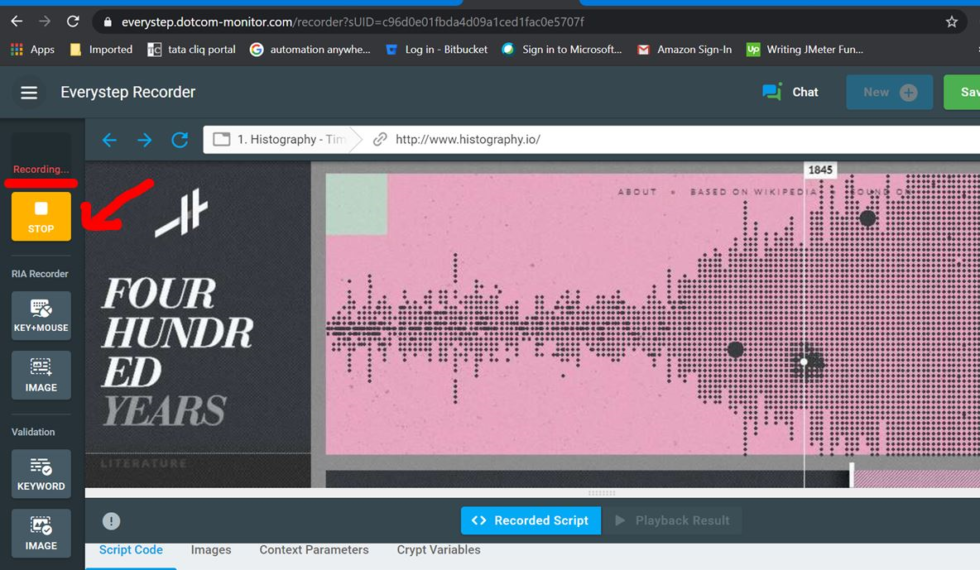The height and width of the screenshot is (570, 980).
Task: Add an Image validation
Action: [x=41, y=533]
